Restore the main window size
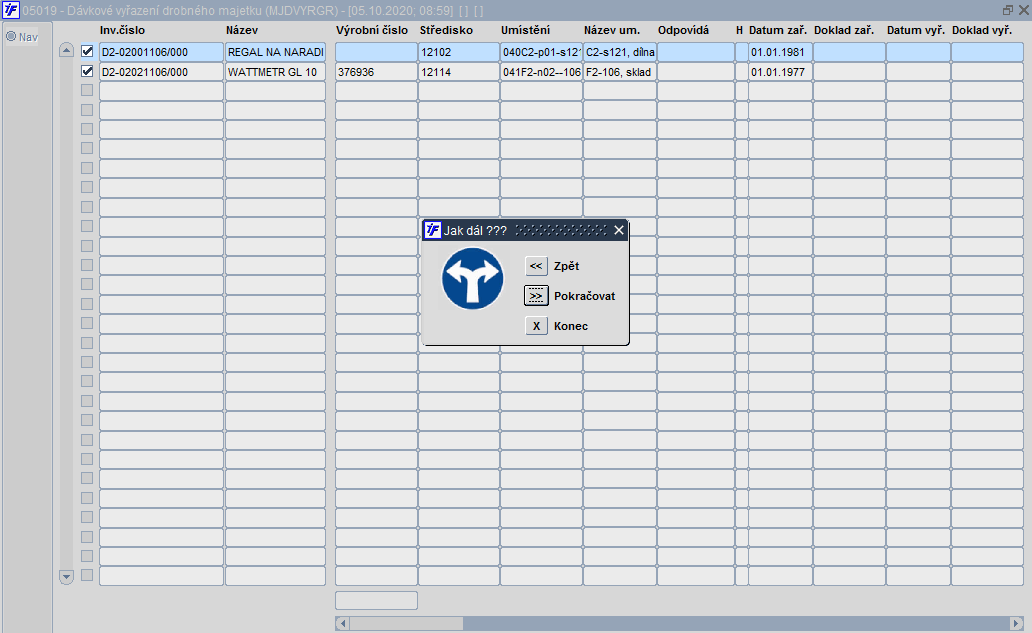The height and width of the screenshot is (633, 1032). tap(1008, 10)
